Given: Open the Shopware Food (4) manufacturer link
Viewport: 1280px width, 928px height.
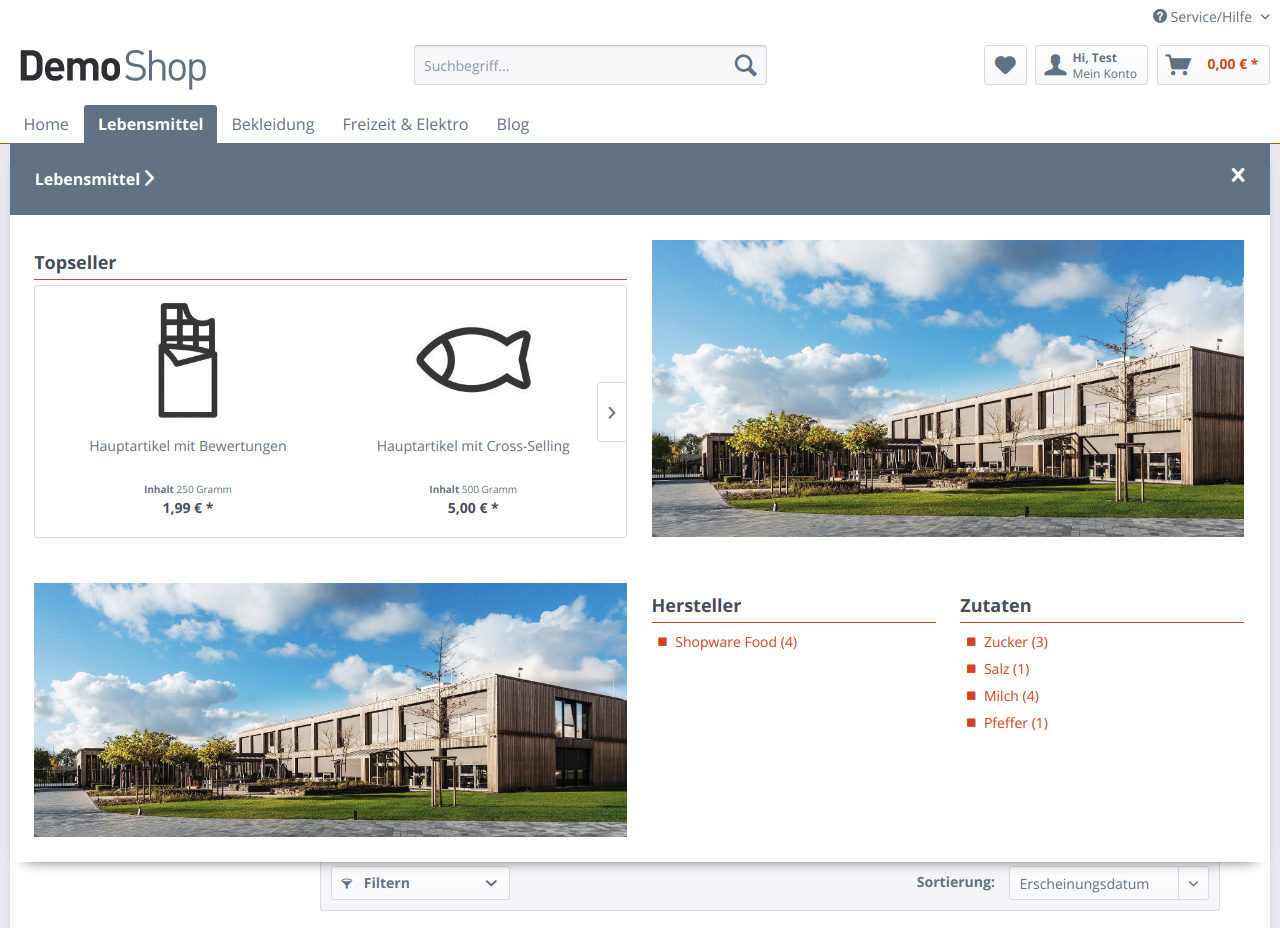Looking at the screenshot, I should (x=735, y=642).
